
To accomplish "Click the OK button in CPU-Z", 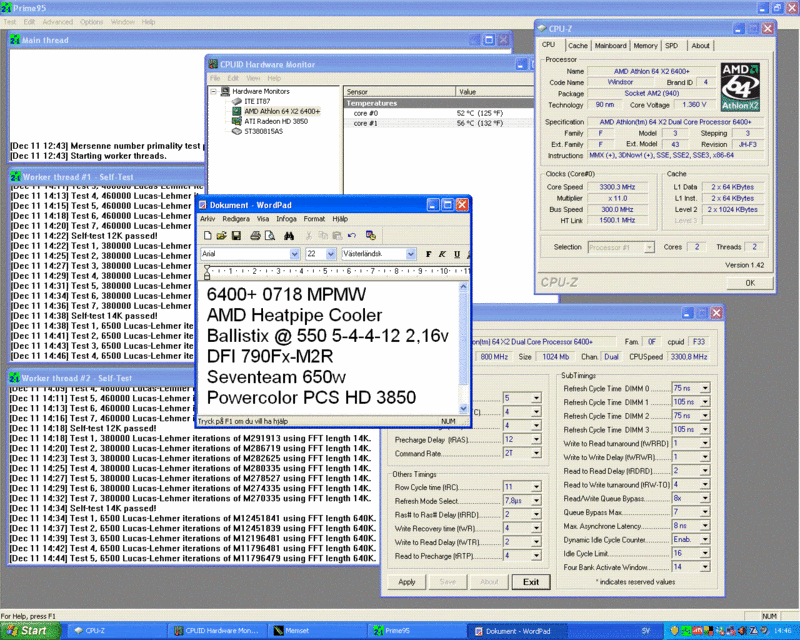I will point(750,283).
